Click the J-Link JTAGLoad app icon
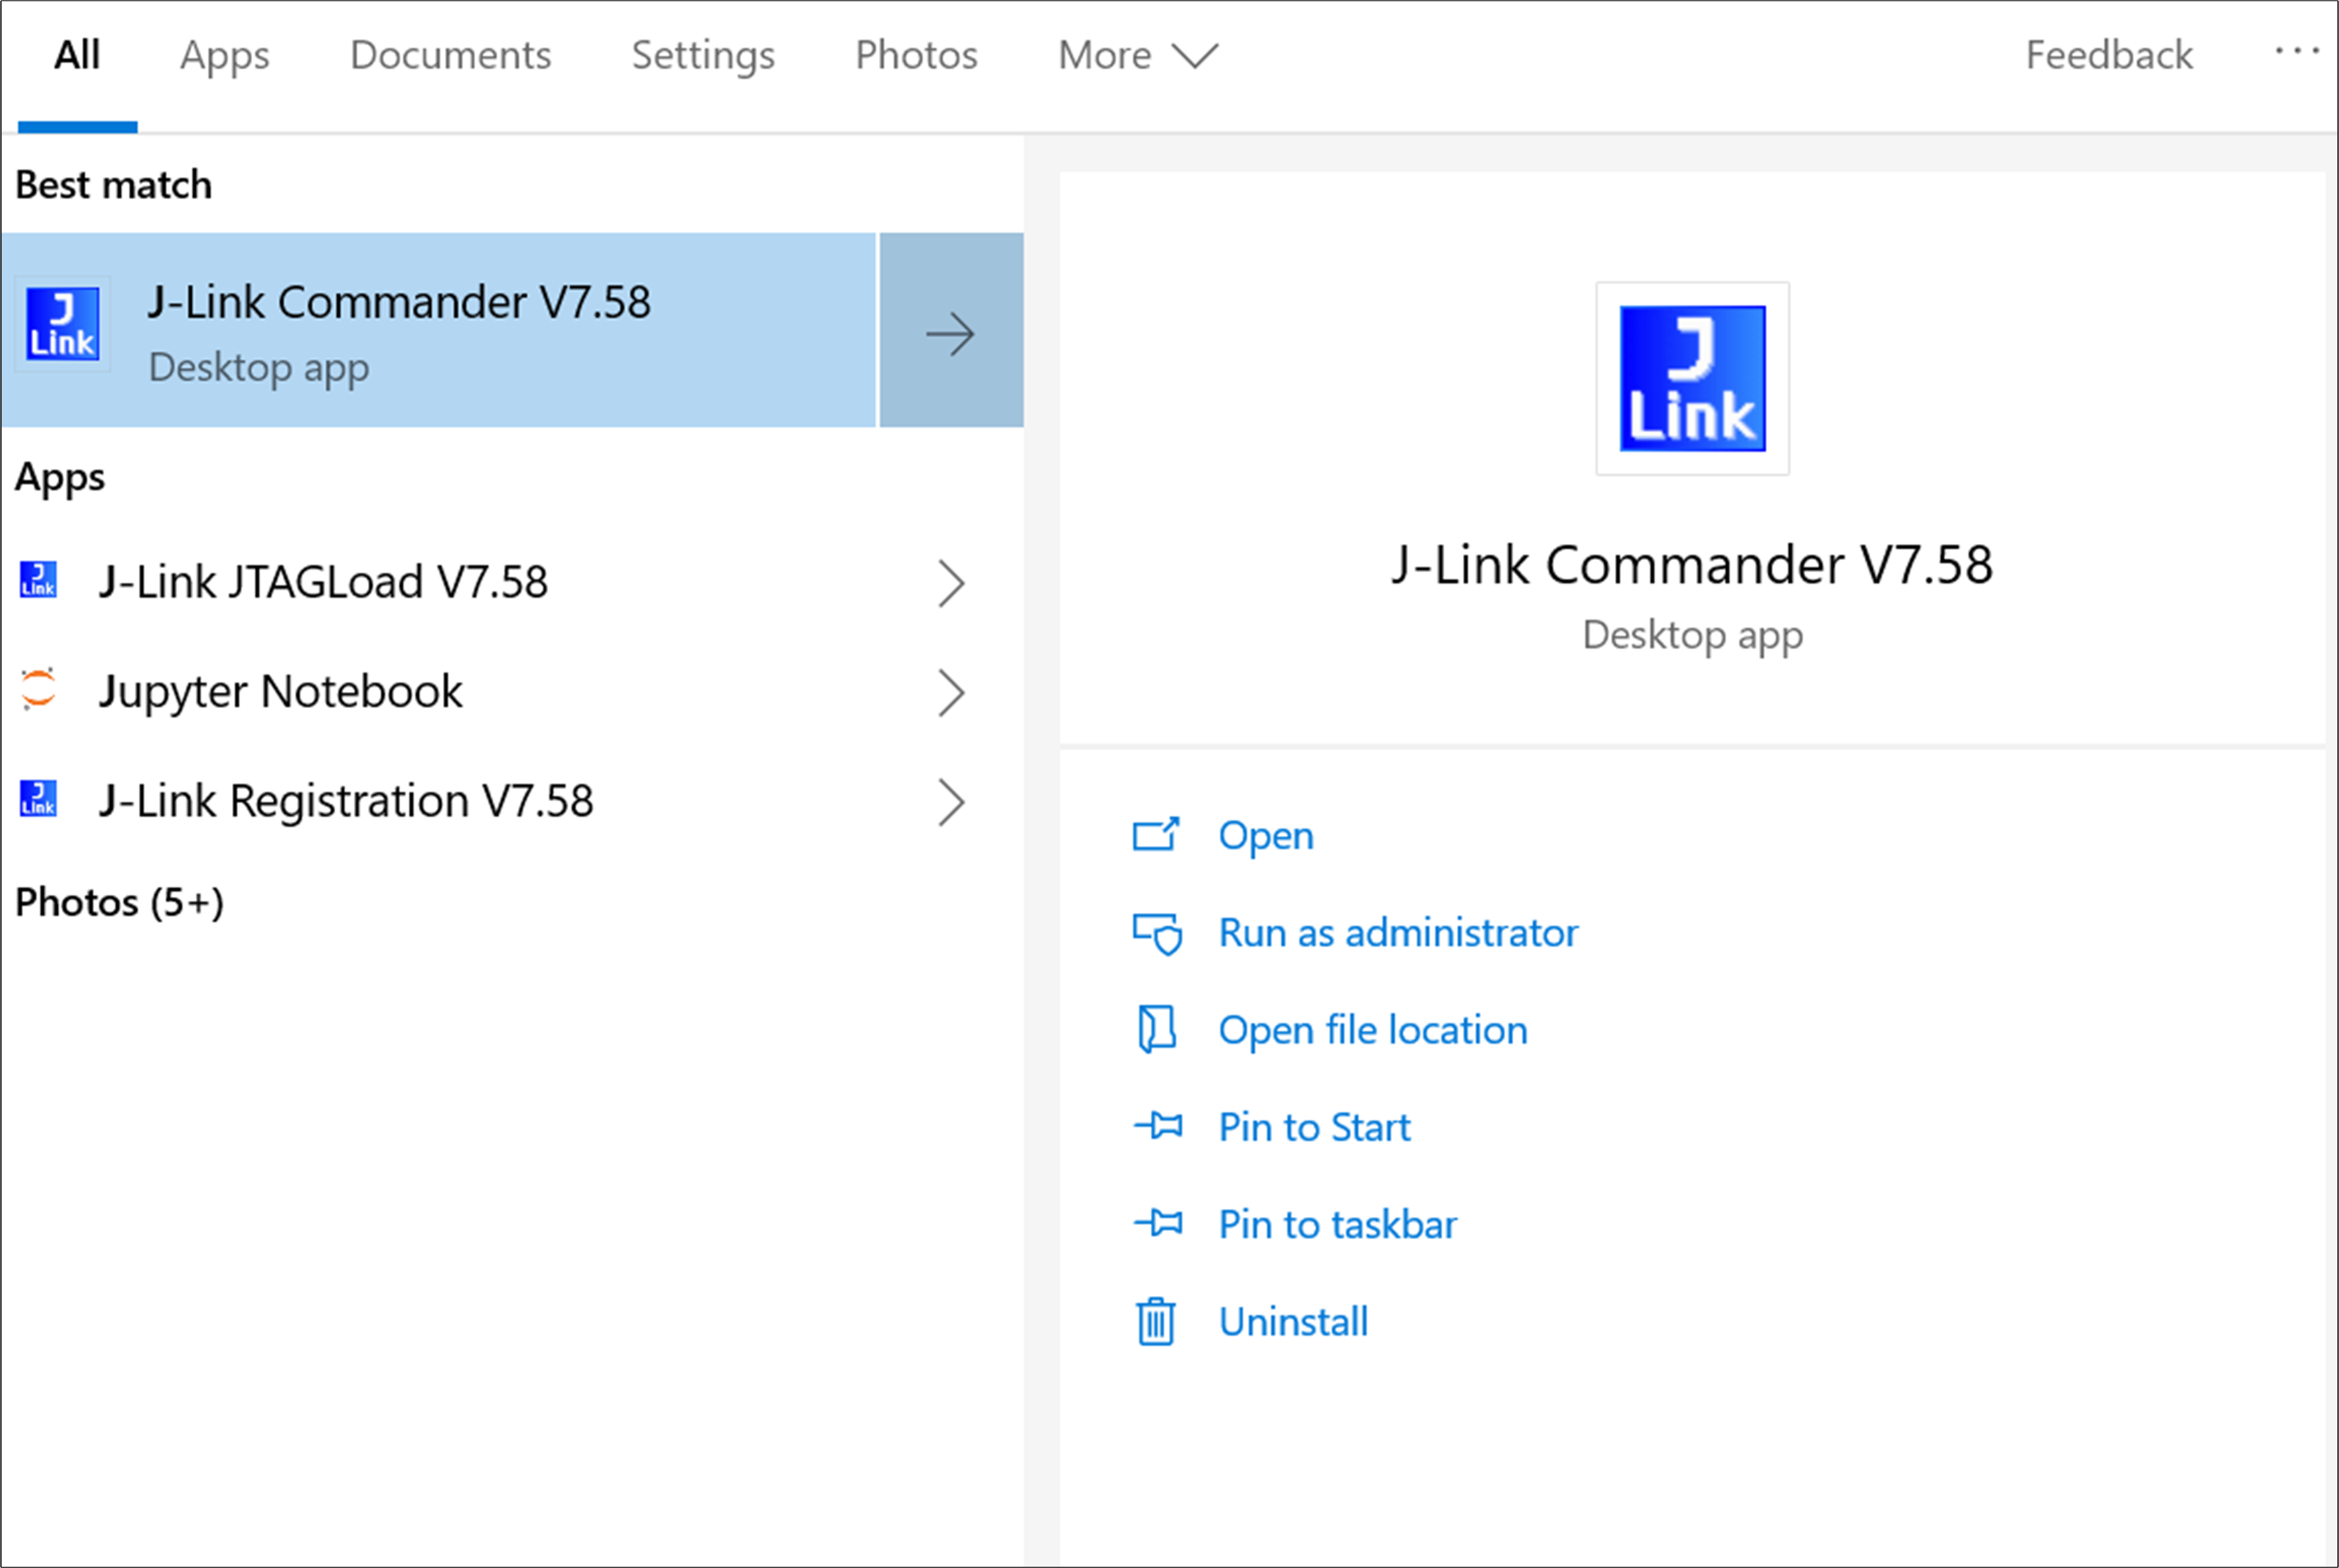This screenshot has height=1568, width=2339. point(38,580)
